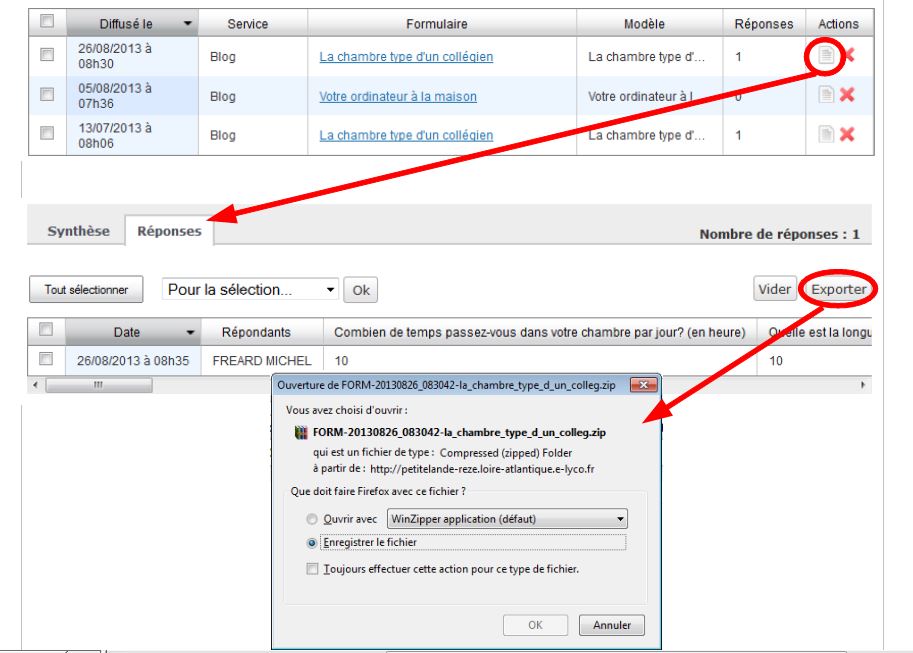This screenshot has height=653, width=913.
Task: Check the box for the 05/08/2013 row
Action: click(45, 94)
